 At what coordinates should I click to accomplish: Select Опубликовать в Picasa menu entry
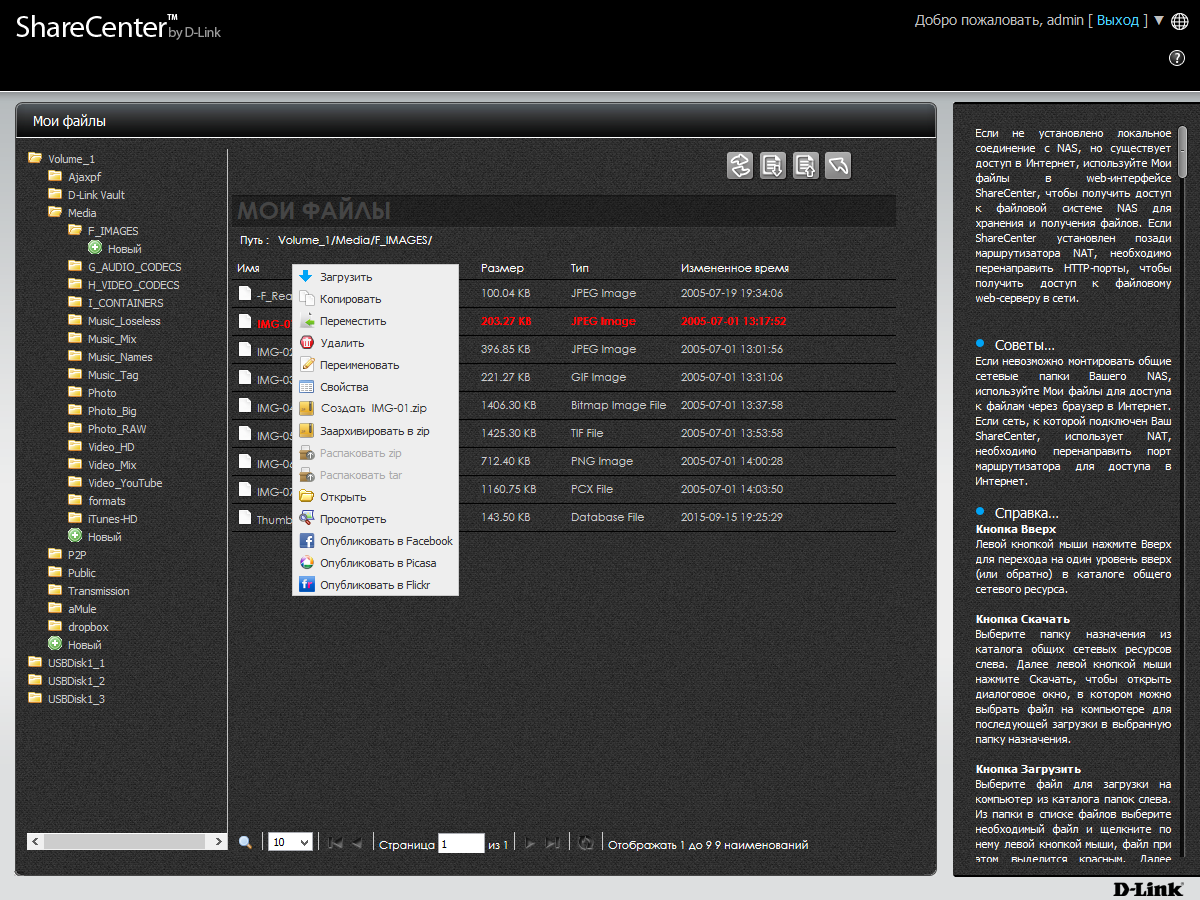(375, 563)
